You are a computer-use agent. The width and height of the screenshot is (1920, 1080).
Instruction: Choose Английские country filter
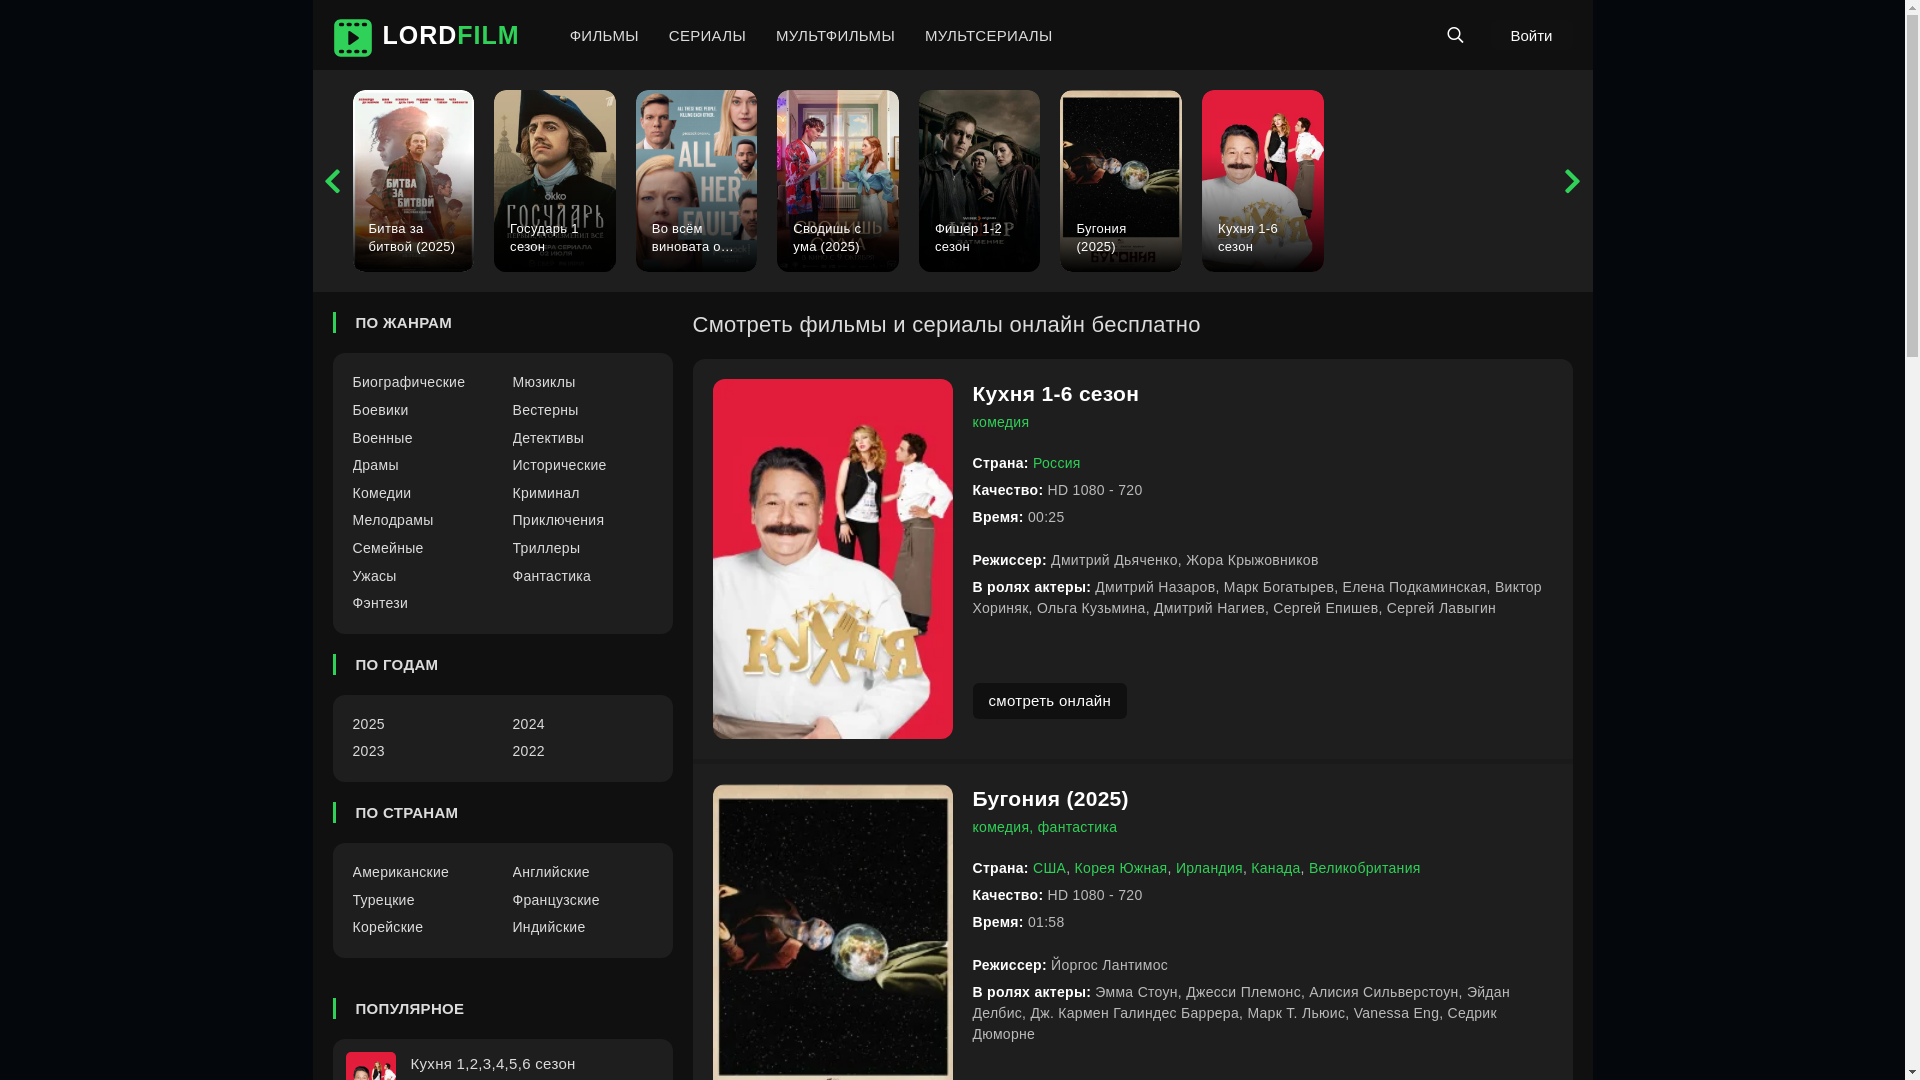551,872
